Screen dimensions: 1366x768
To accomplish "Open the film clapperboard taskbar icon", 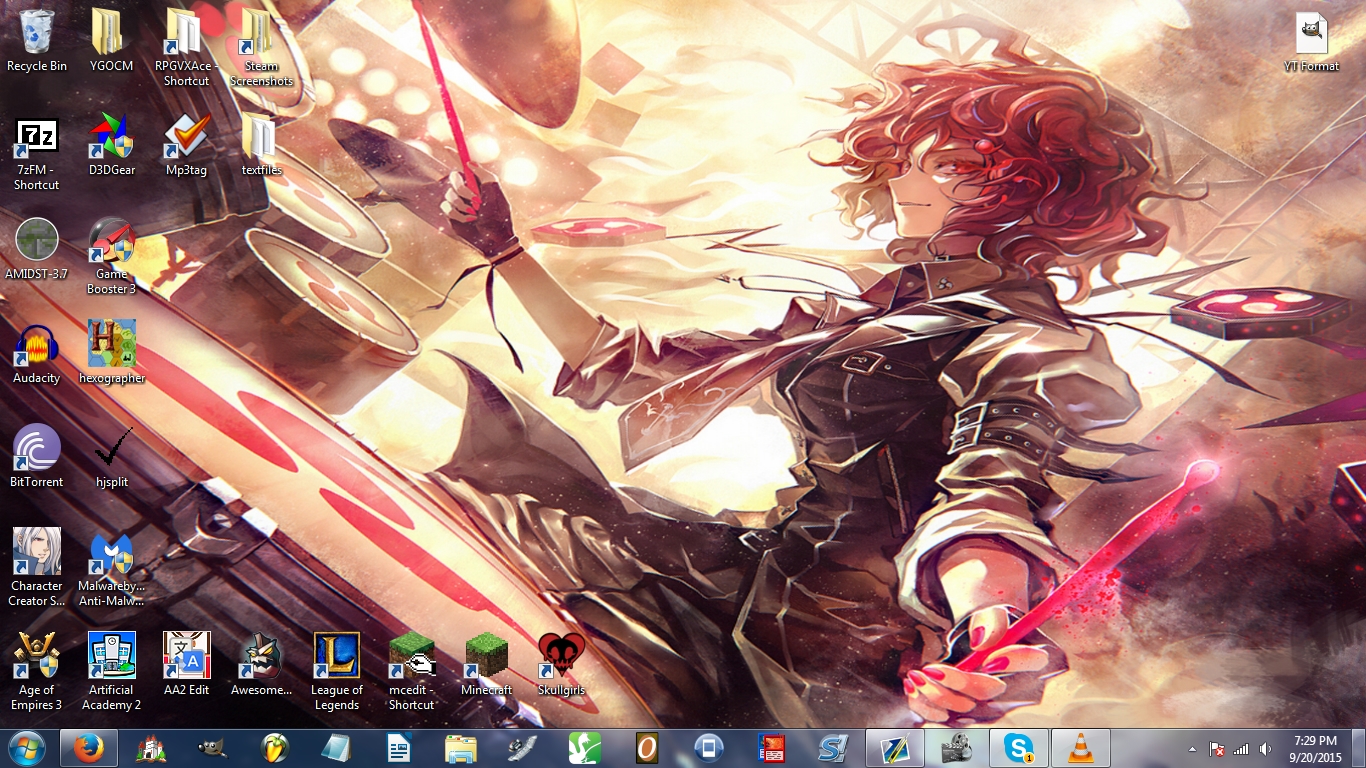I will 956,748.
